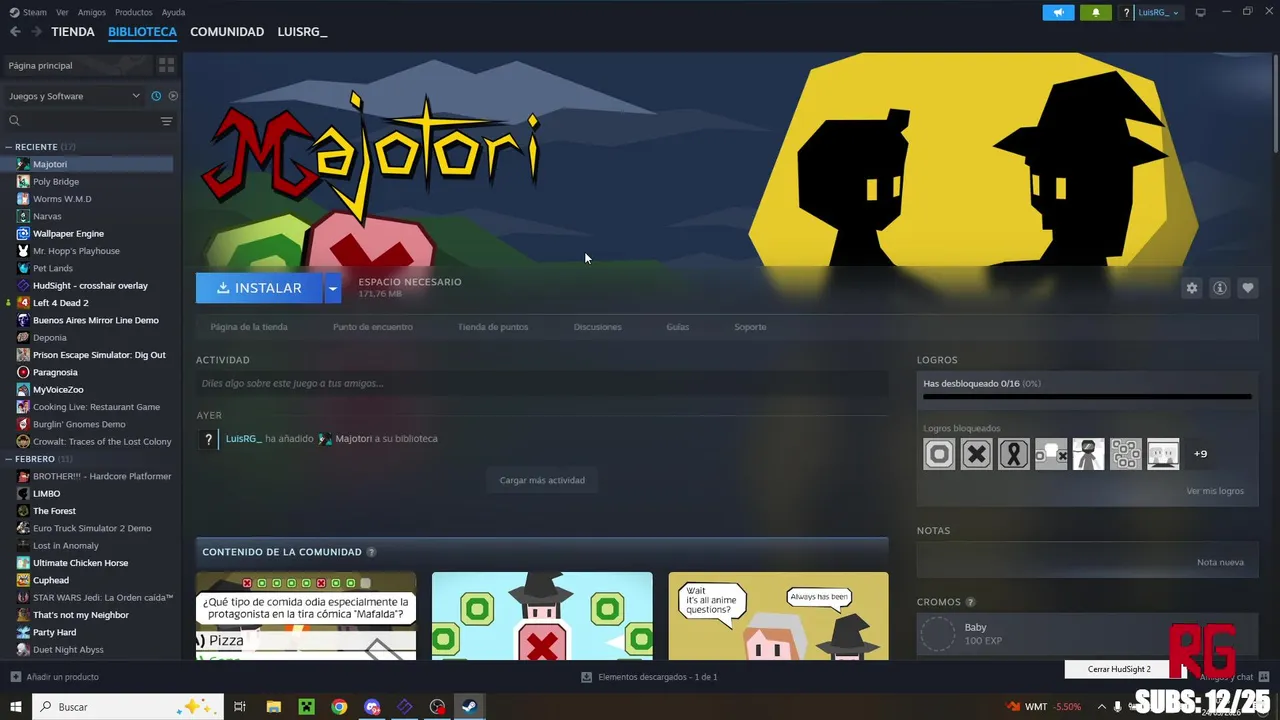Click the ribbon locked achievement icon
This screenshot has height=720, width=1280.
pyautogui.click(x=1013, y=454)
